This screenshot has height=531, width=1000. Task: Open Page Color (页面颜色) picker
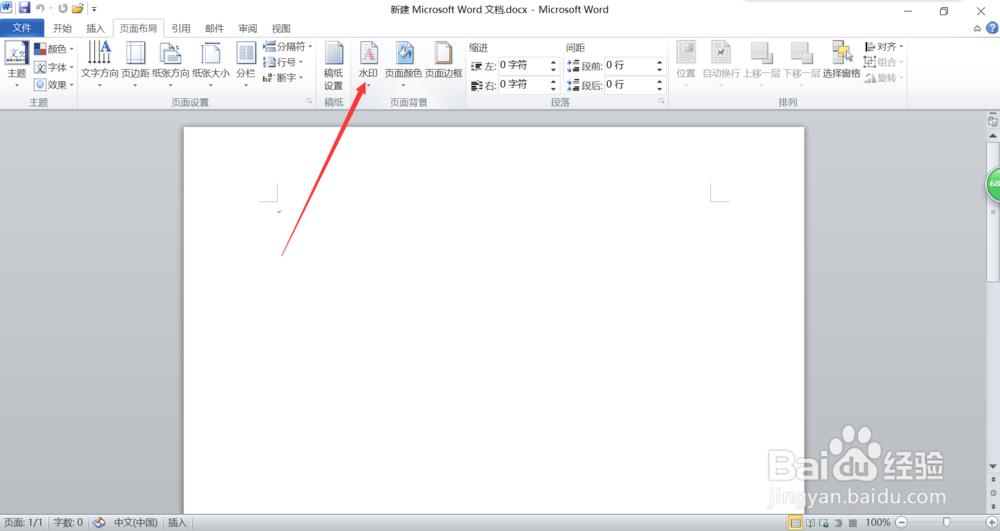[x=403, y=64]
